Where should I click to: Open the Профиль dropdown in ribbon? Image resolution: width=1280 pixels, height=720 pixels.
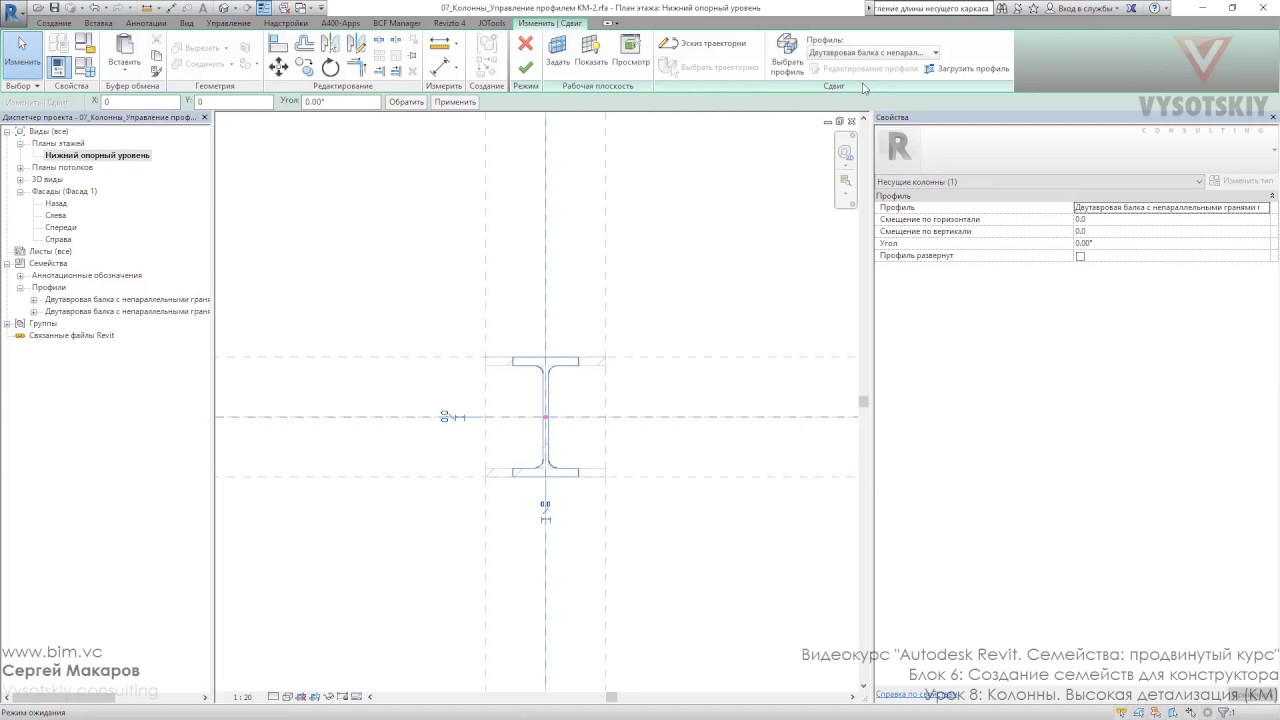pyautogui.click(x=873, y=53)
